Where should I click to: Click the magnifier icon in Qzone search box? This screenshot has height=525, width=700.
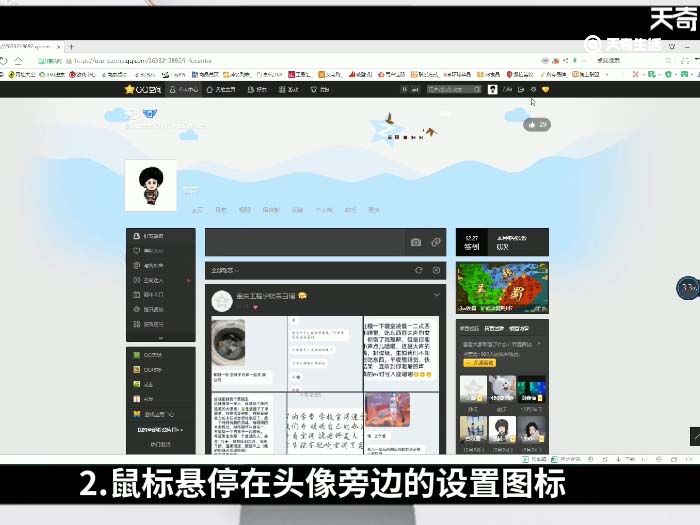point(477,90)
